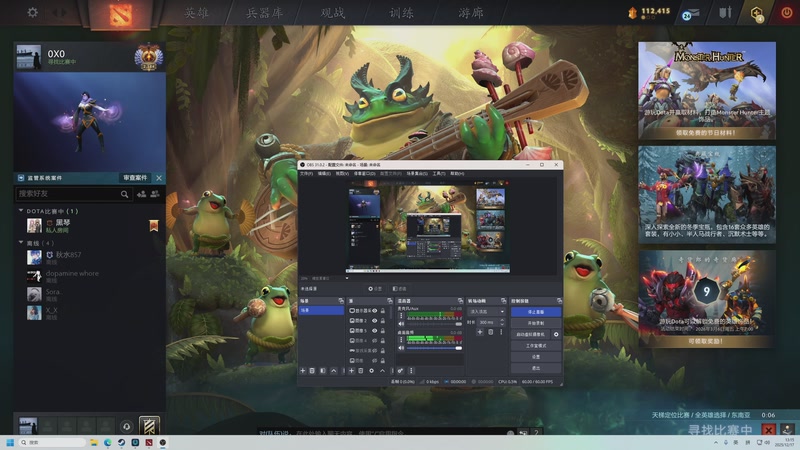Open the mixer options dots for 麦克风/Aux
Image resolution: width=800 pixels, height=450 pixels.
coord(401,316)
